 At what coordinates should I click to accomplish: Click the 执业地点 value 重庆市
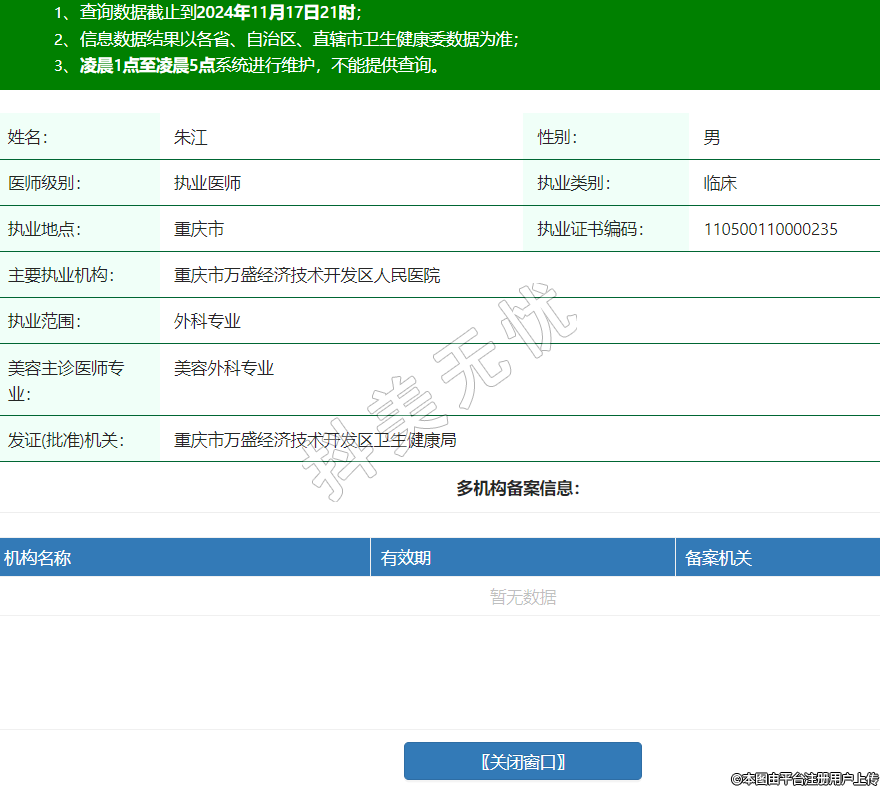pos(199,229)
